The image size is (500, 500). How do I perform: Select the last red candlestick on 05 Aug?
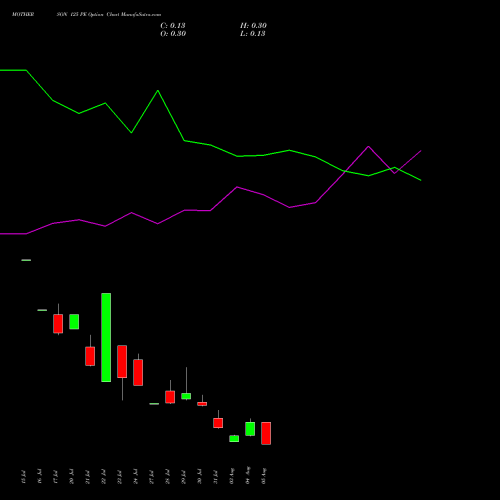point(266,433)
